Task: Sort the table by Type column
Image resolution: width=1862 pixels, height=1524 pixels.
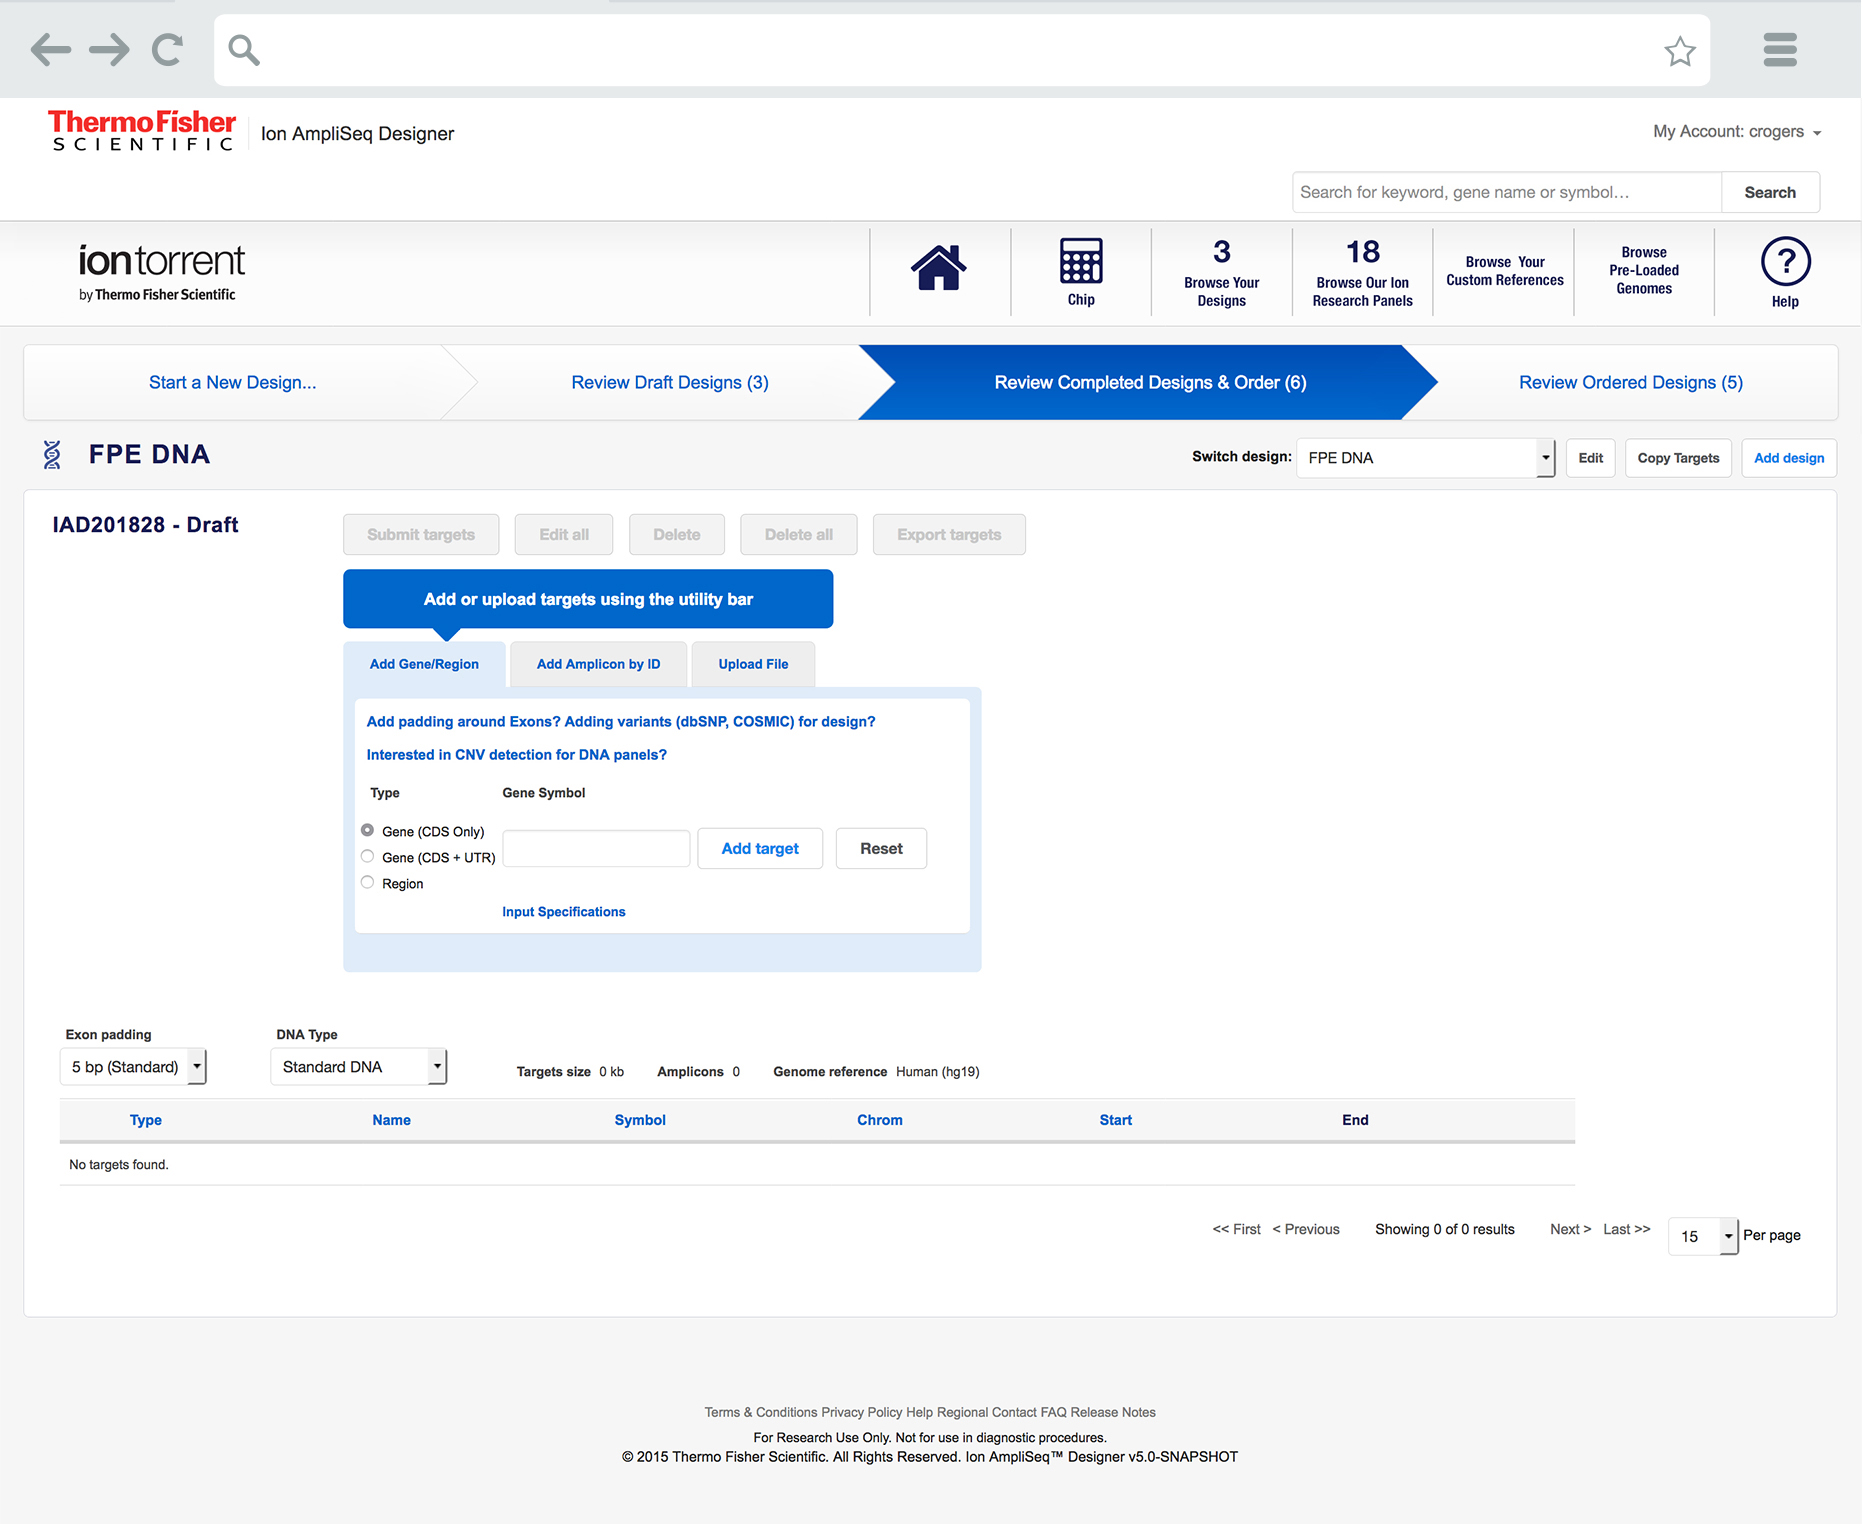Action: [x=145, y=1120]
